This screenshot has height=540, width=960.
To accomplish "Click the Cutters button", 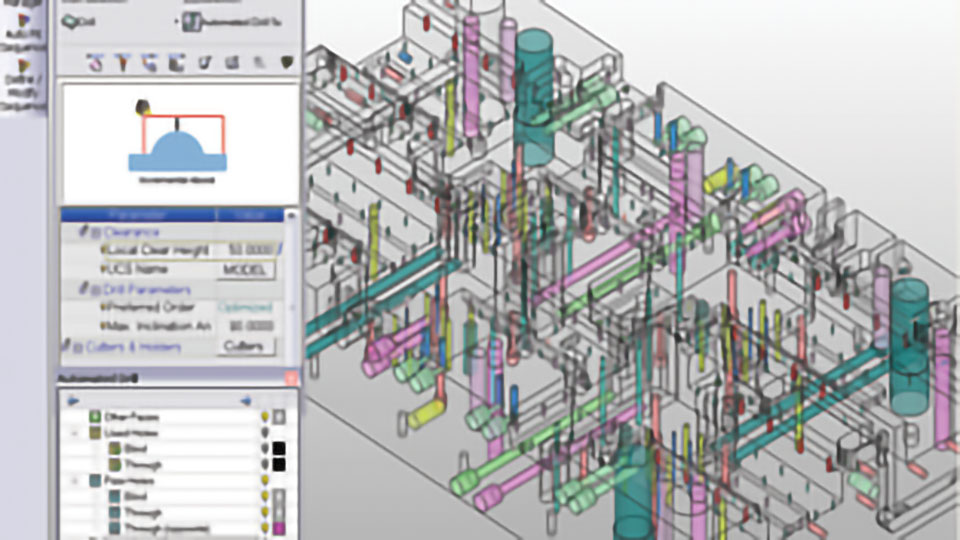I will 245,347.
